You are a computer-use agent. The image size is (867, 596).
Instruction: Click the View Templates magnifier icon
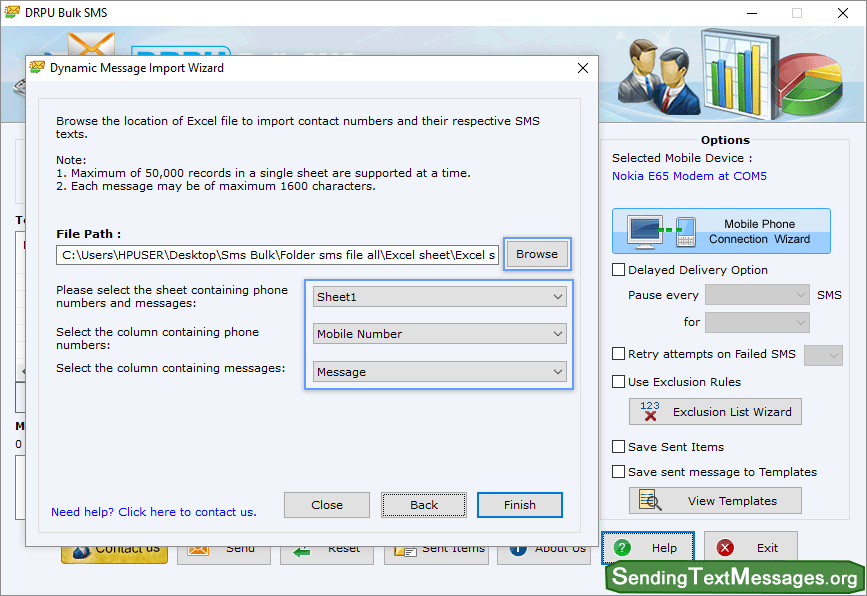[650, 500]
